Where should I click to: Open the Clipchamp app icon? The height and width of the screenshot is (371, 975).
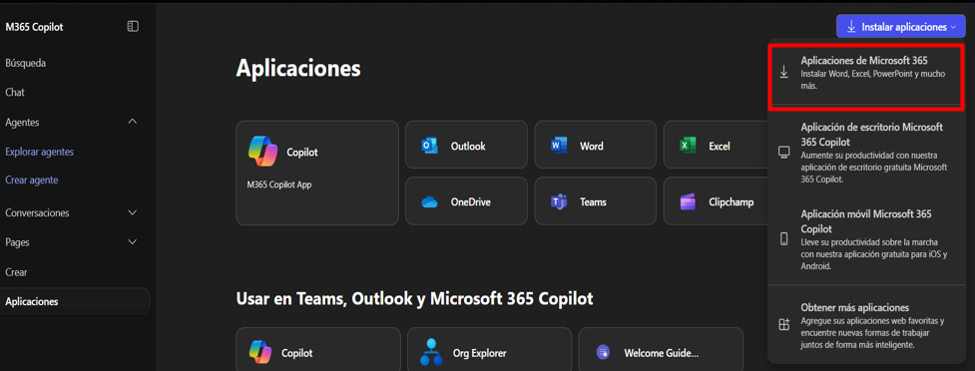point(688,202)
